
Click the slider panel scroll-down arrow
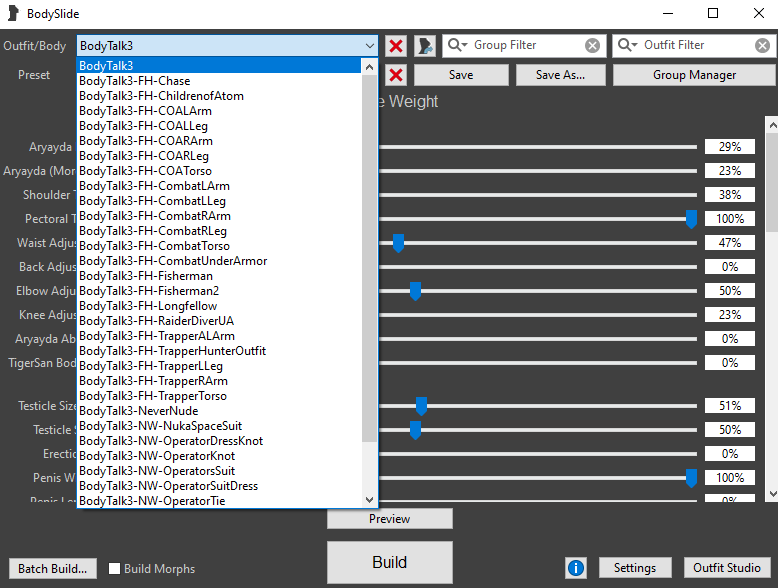pos(772,494)
